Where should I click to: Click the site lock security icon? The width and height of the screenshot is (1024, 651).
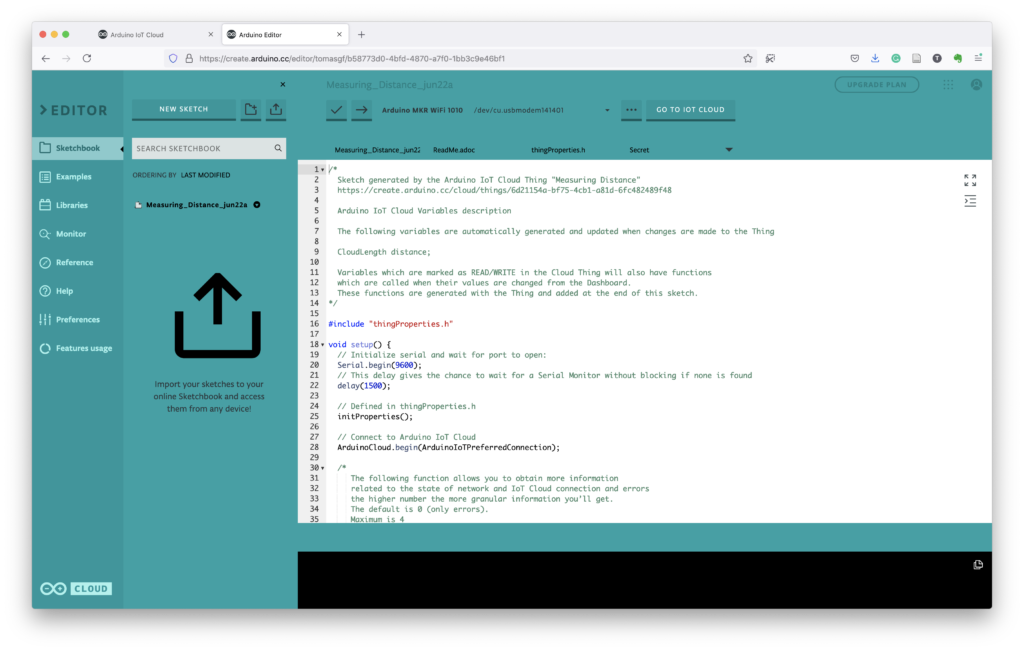click(189, 58)
